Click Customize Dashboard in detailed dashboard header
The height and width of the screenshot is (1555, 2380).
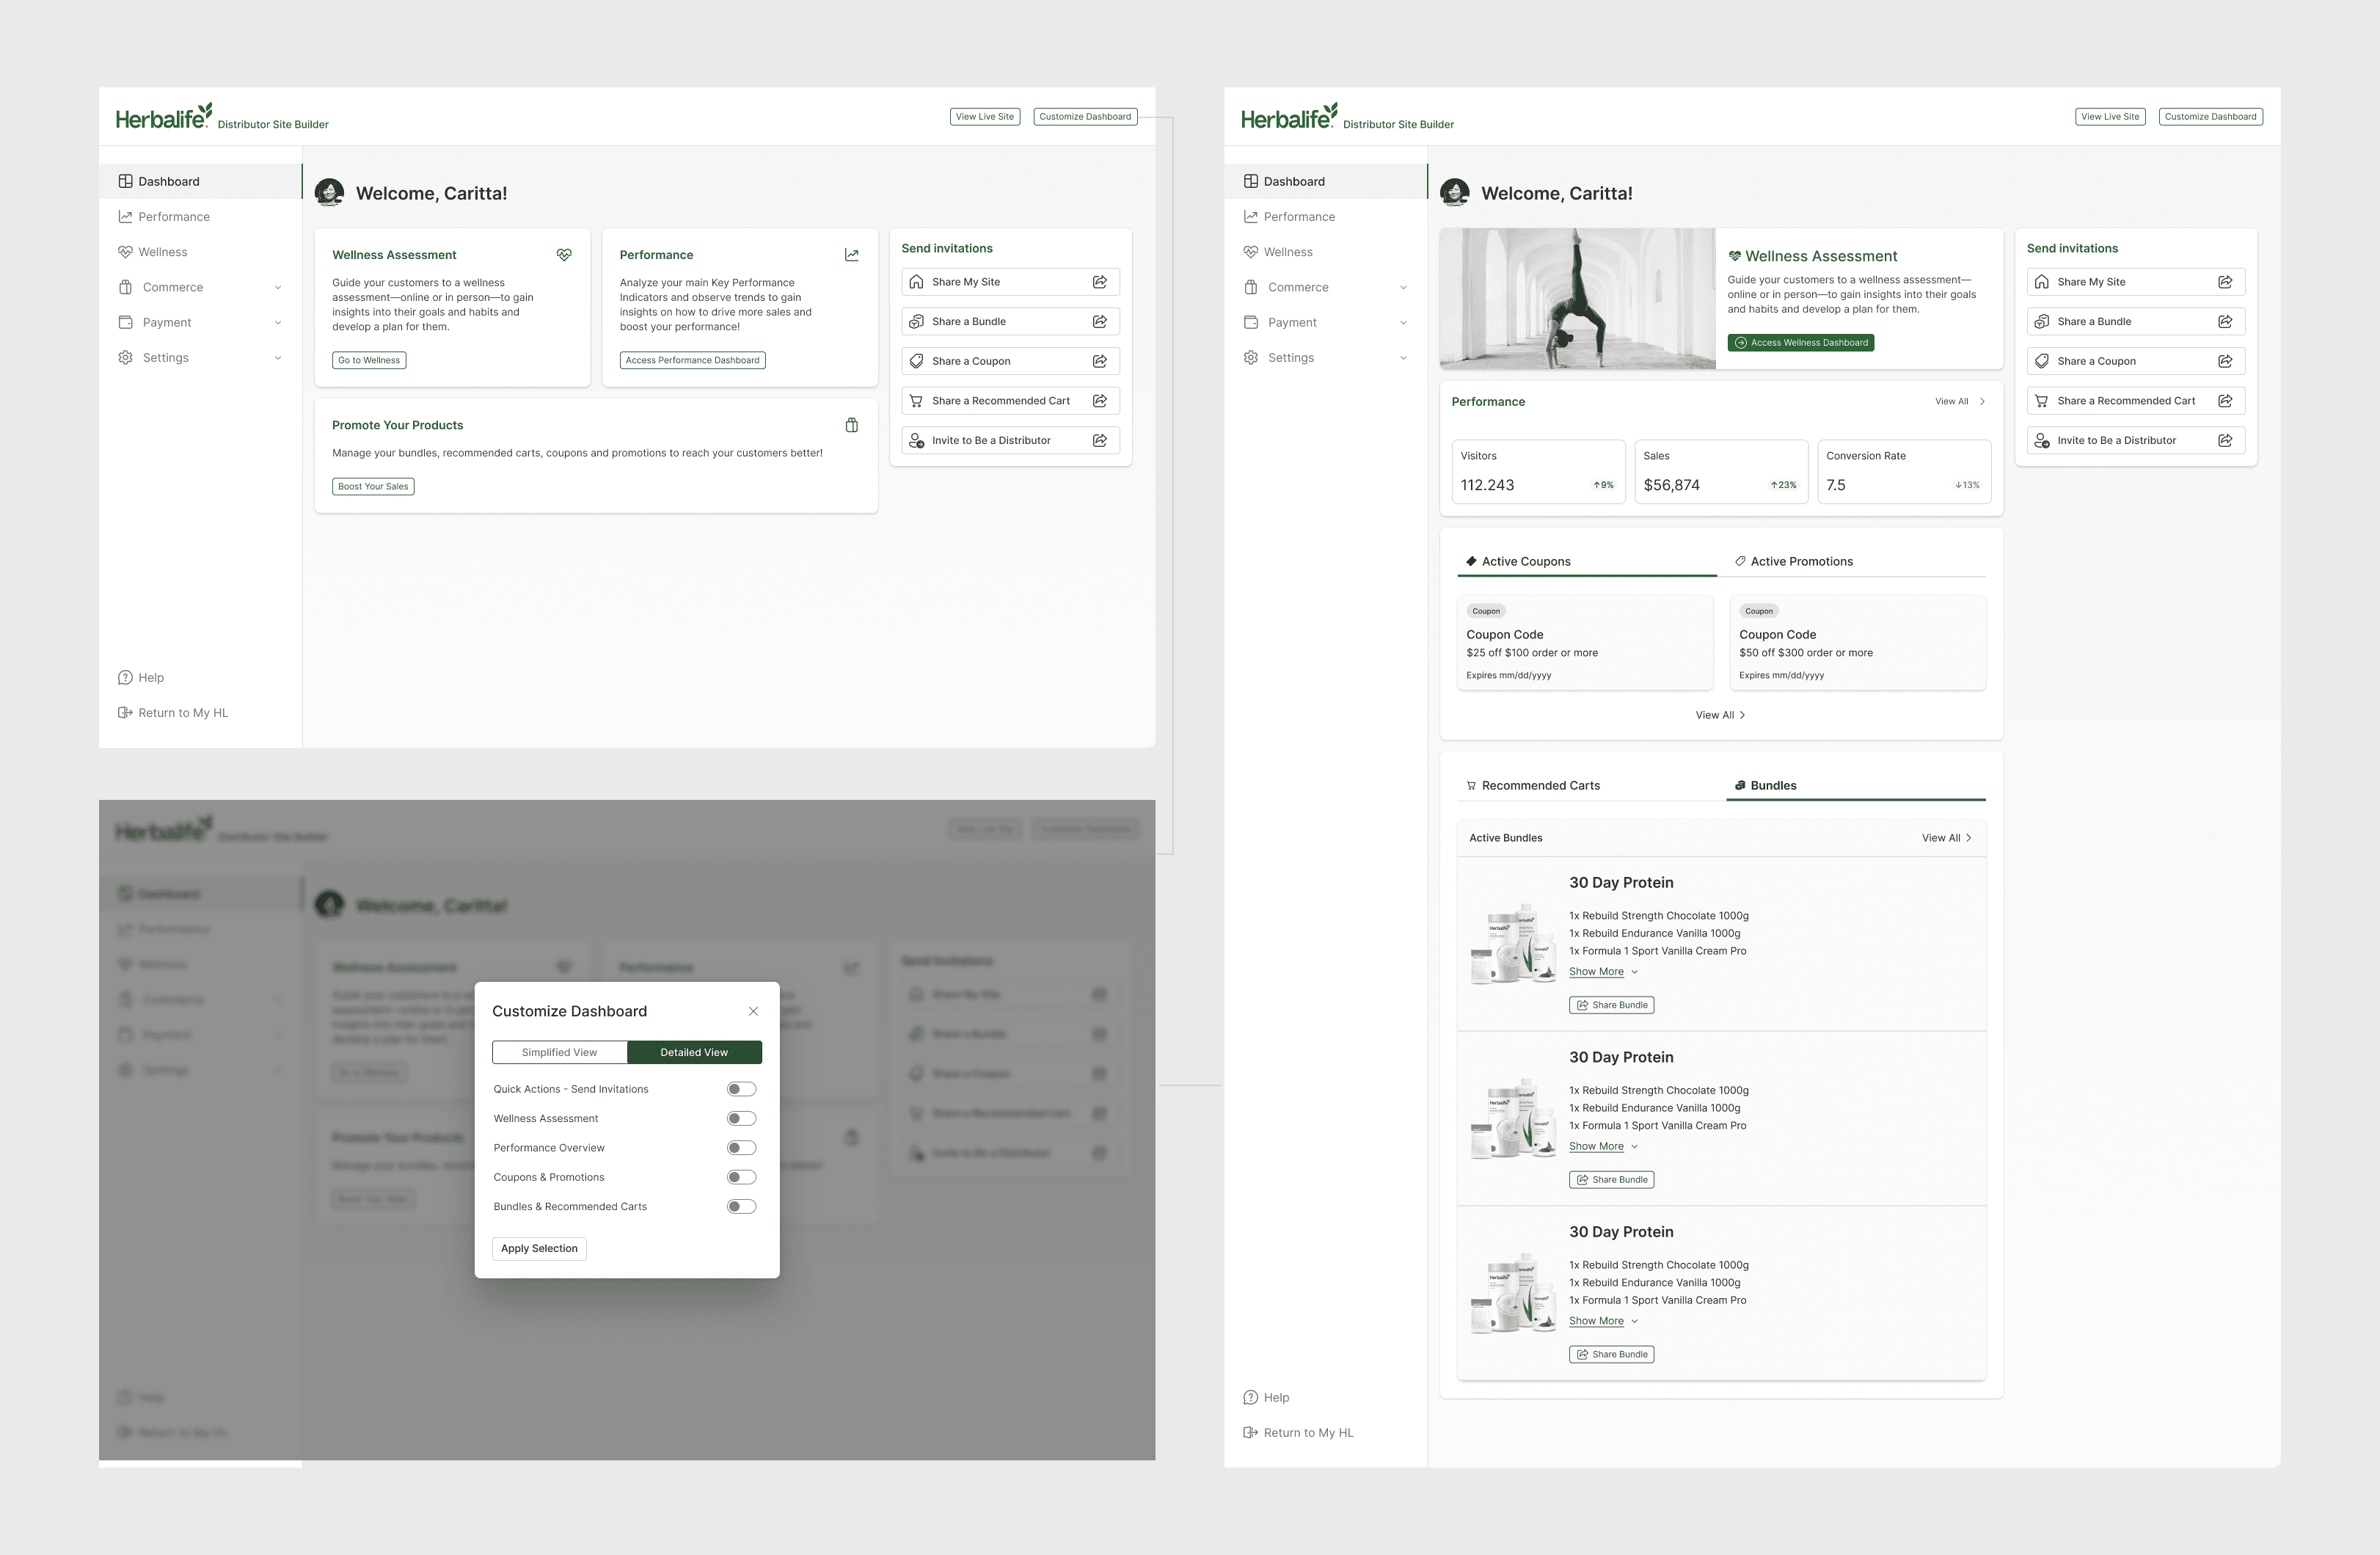(x=2210, y=117)
